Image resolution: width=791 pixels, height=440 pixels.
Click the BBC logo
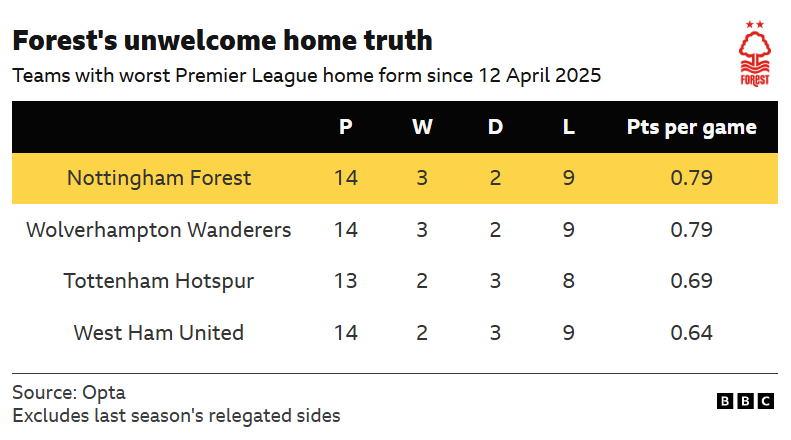click(x=745, y=401)
